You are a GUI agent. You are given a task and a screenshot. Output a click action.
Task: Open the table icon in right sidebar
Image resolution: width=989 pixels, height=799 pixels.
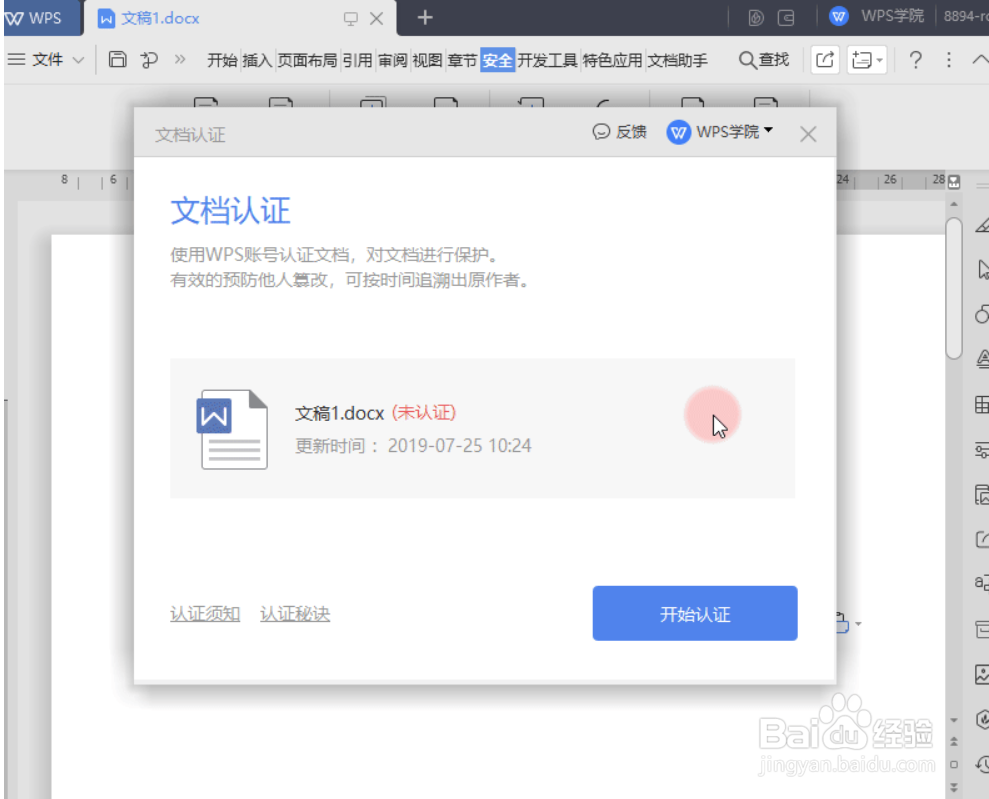[982, 404]
